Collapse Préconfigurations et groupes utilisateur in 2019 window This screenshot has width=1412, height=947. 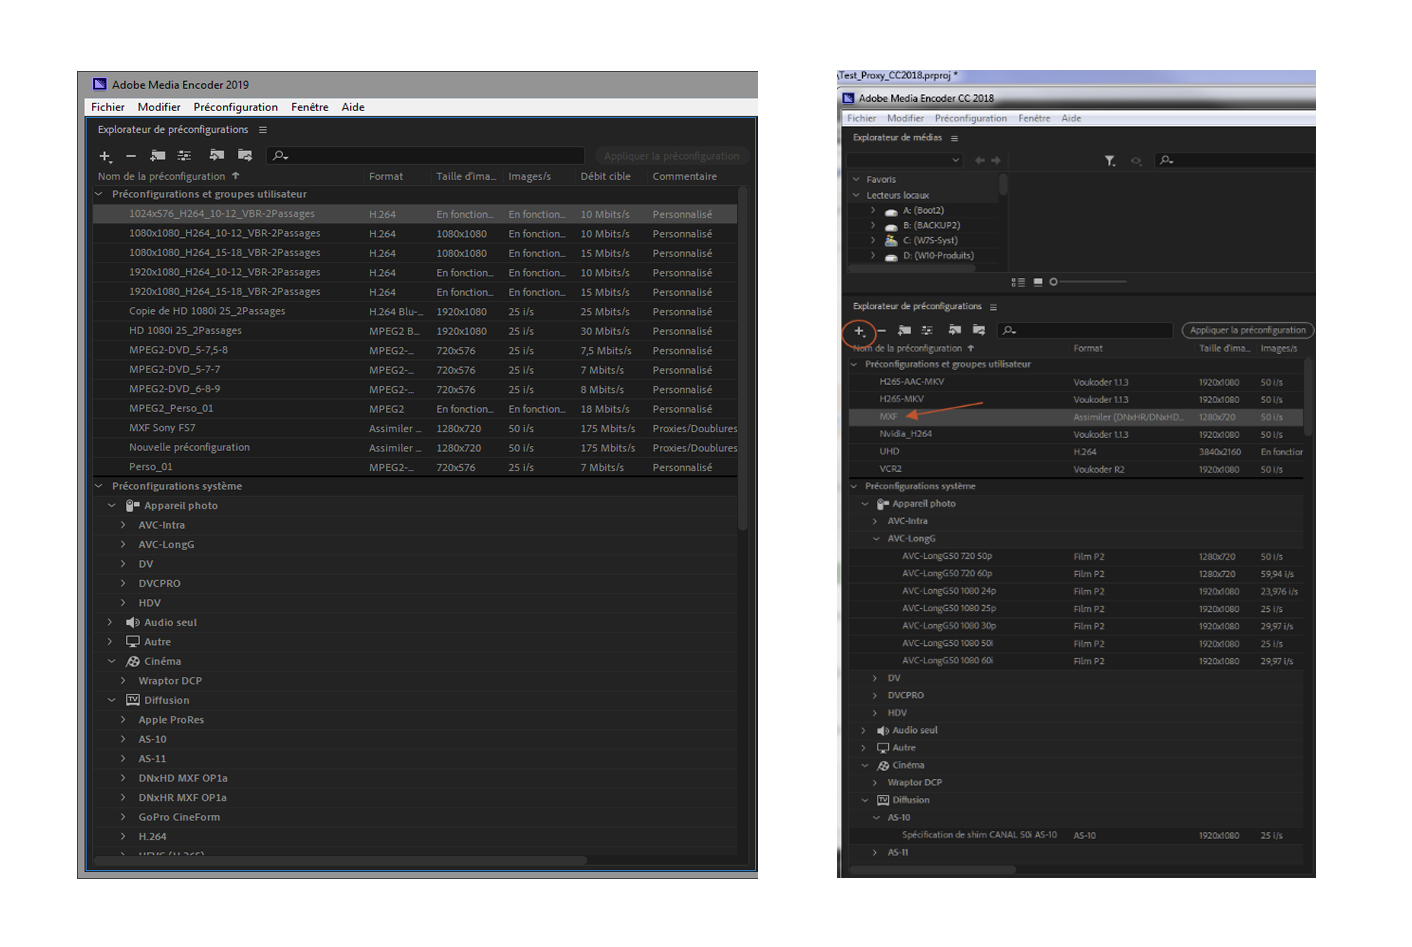coord(99,195)
